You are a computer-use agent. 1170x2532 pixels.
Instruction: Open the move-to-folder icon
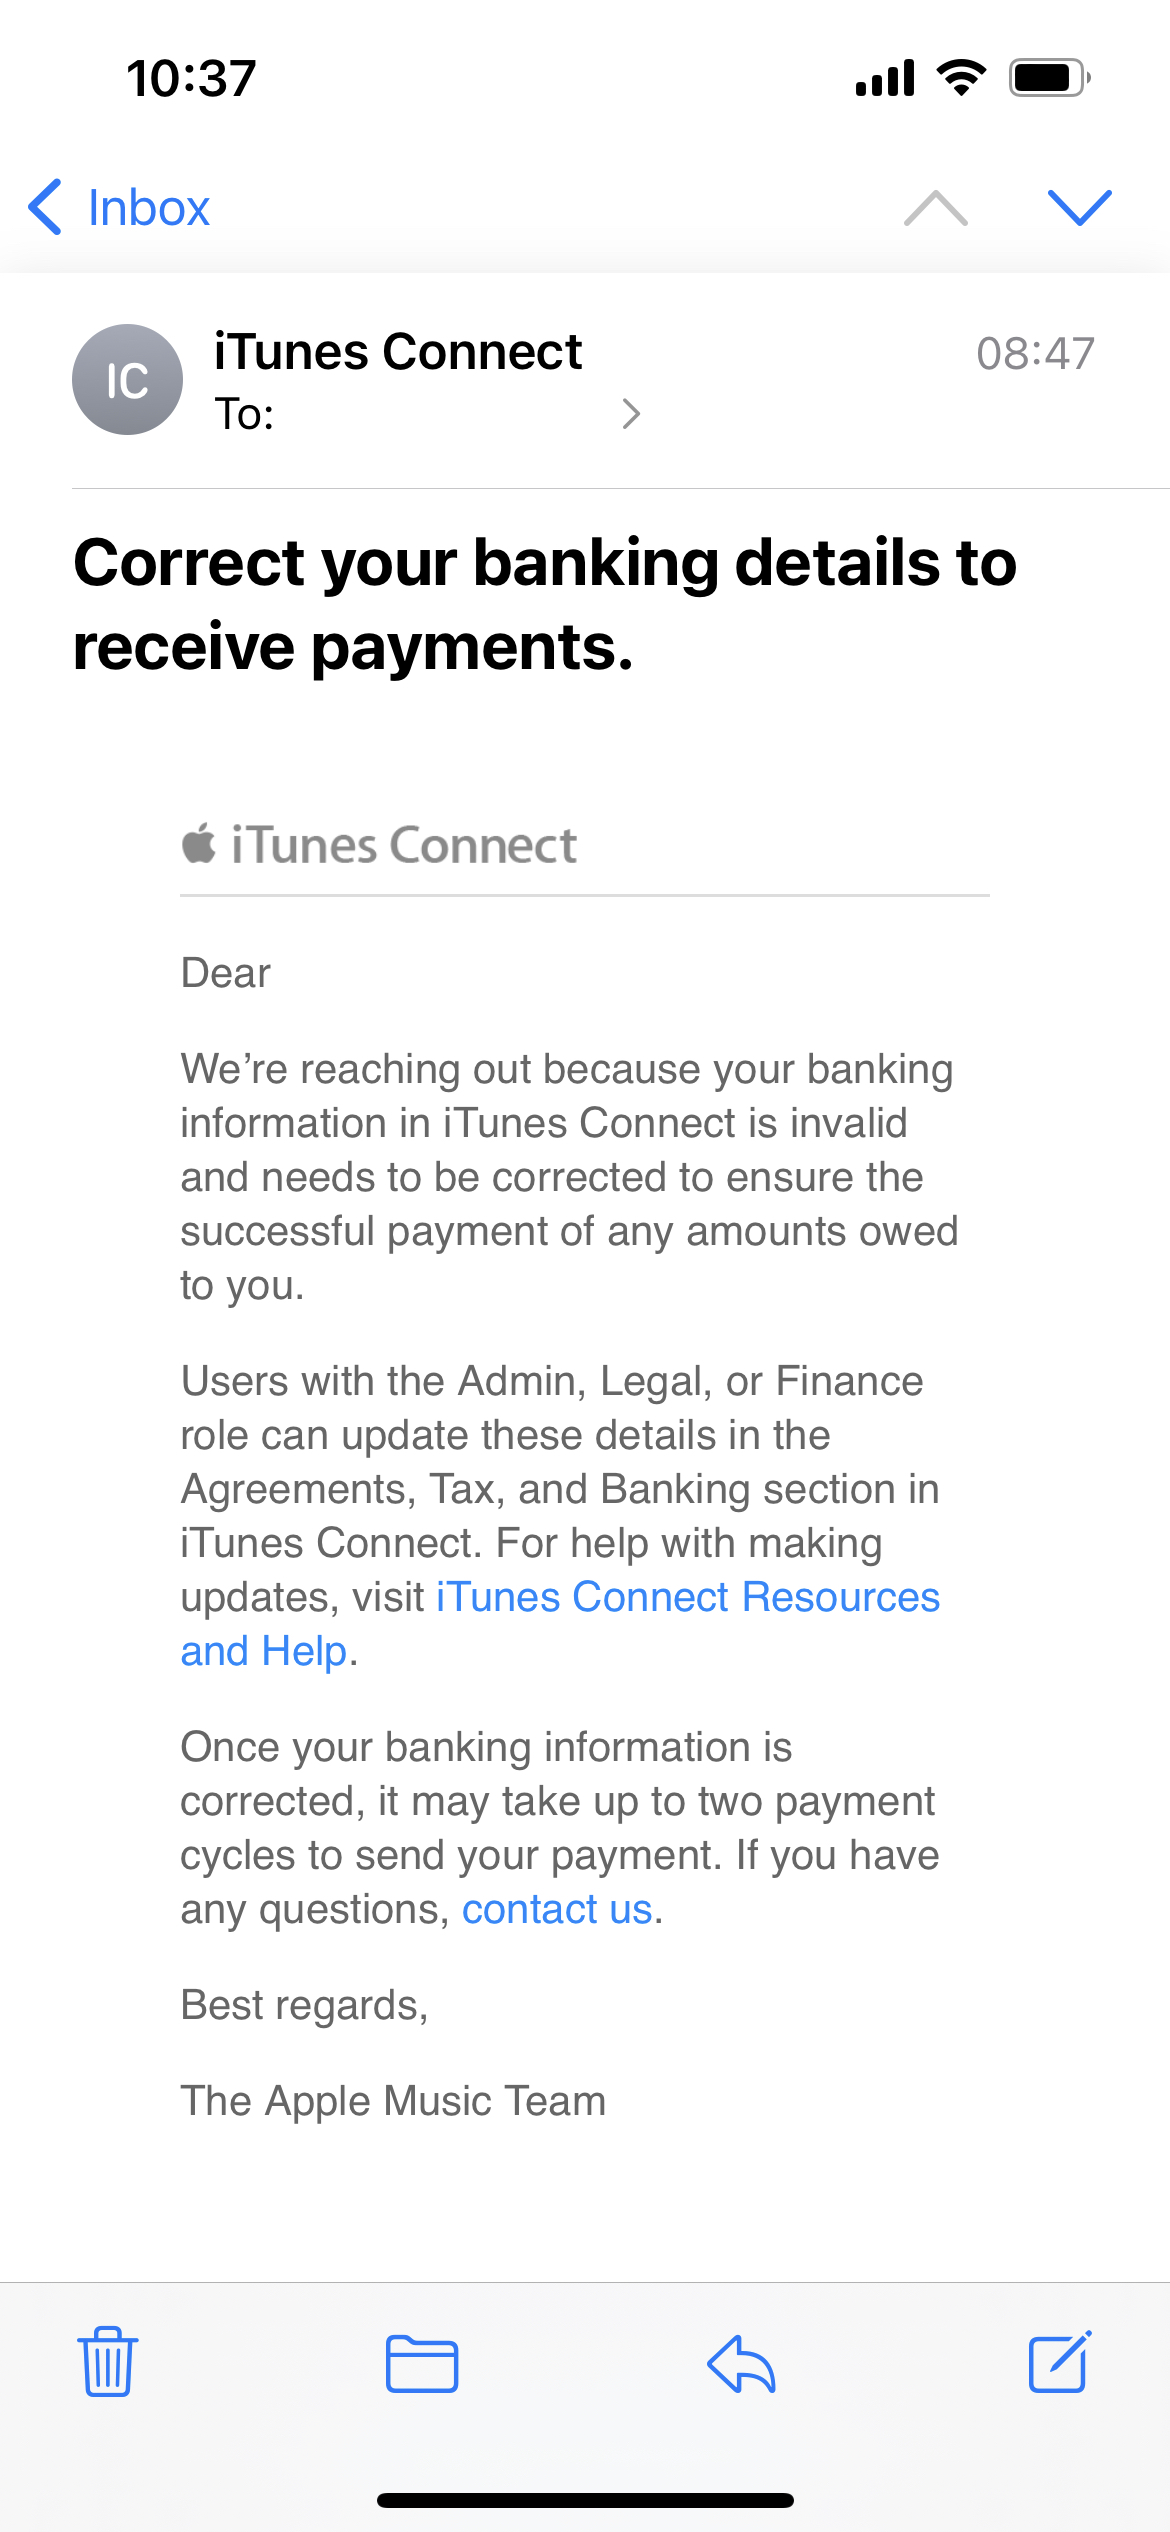(422, 2364)
